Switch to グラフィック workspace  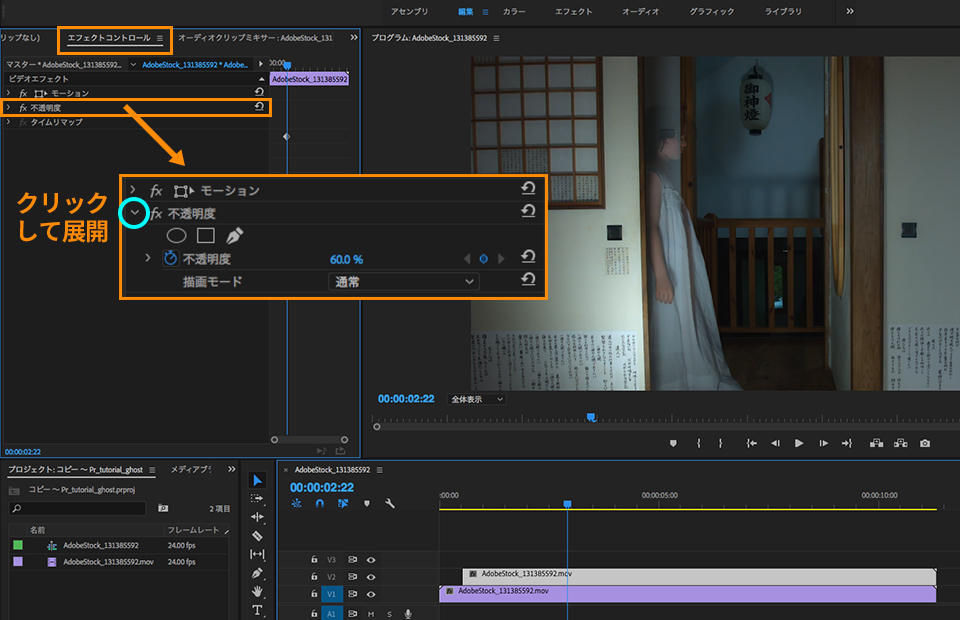[711, 12]
